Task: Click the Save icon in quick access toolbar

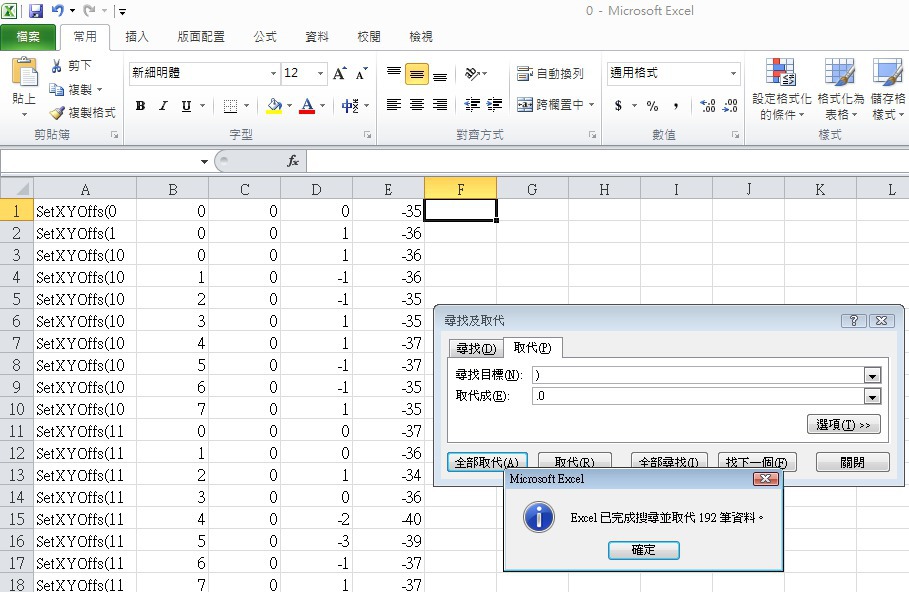Action: tap(36, 11)
